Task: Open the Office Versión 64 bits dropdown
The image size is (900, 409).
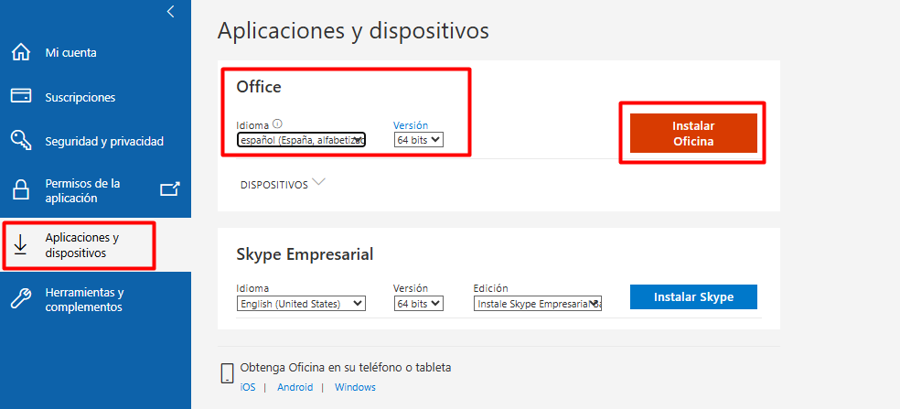Action: pyautogui.click(x=419, y=139)
